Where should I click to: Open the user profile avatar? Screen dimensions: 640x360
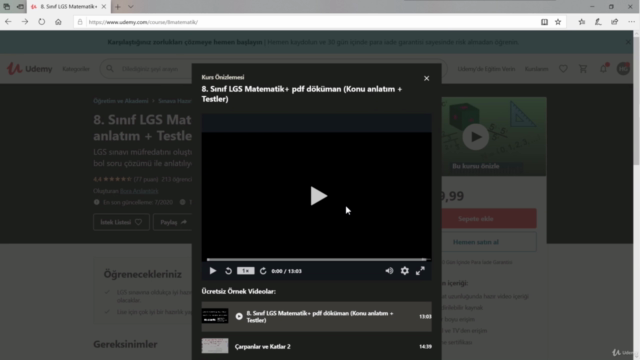[x=623, y=69]
